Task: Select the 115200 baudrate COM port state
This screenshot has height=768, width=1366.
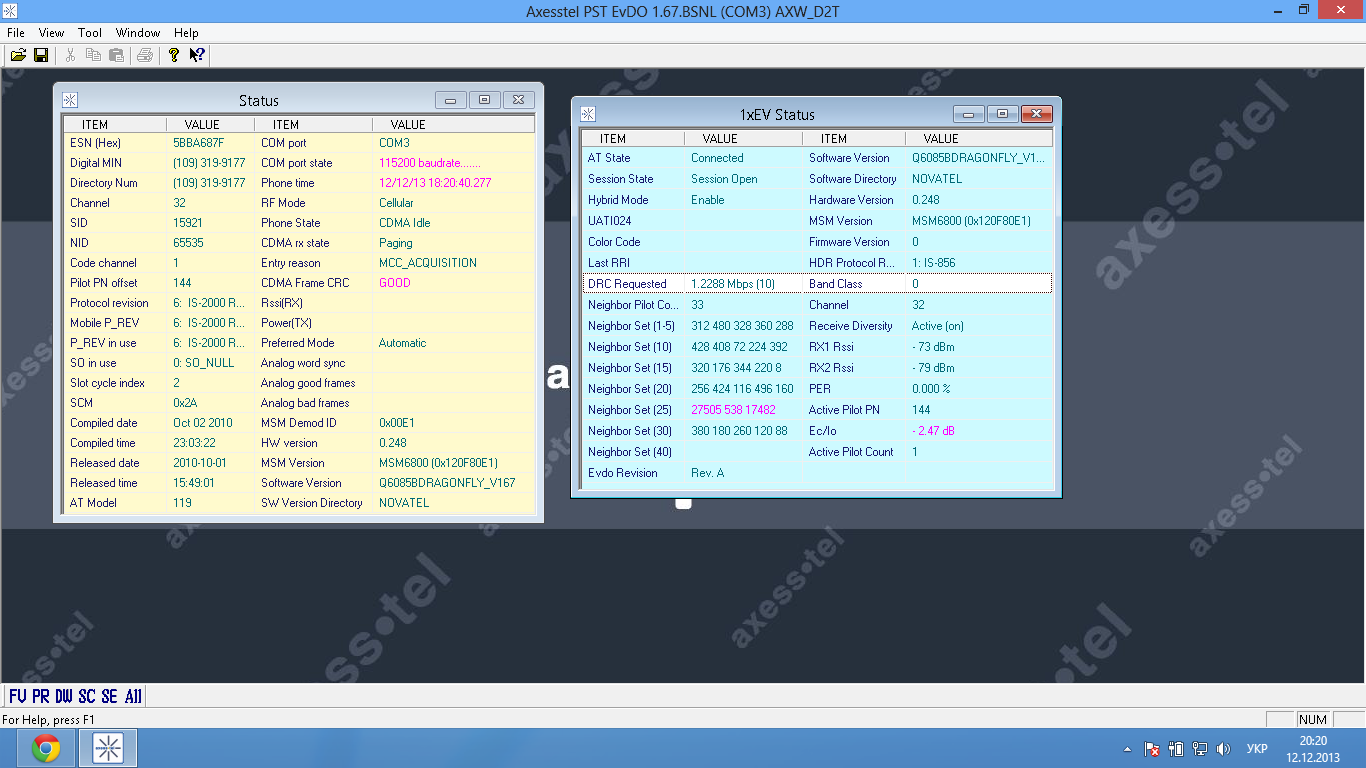Action: 429,163
